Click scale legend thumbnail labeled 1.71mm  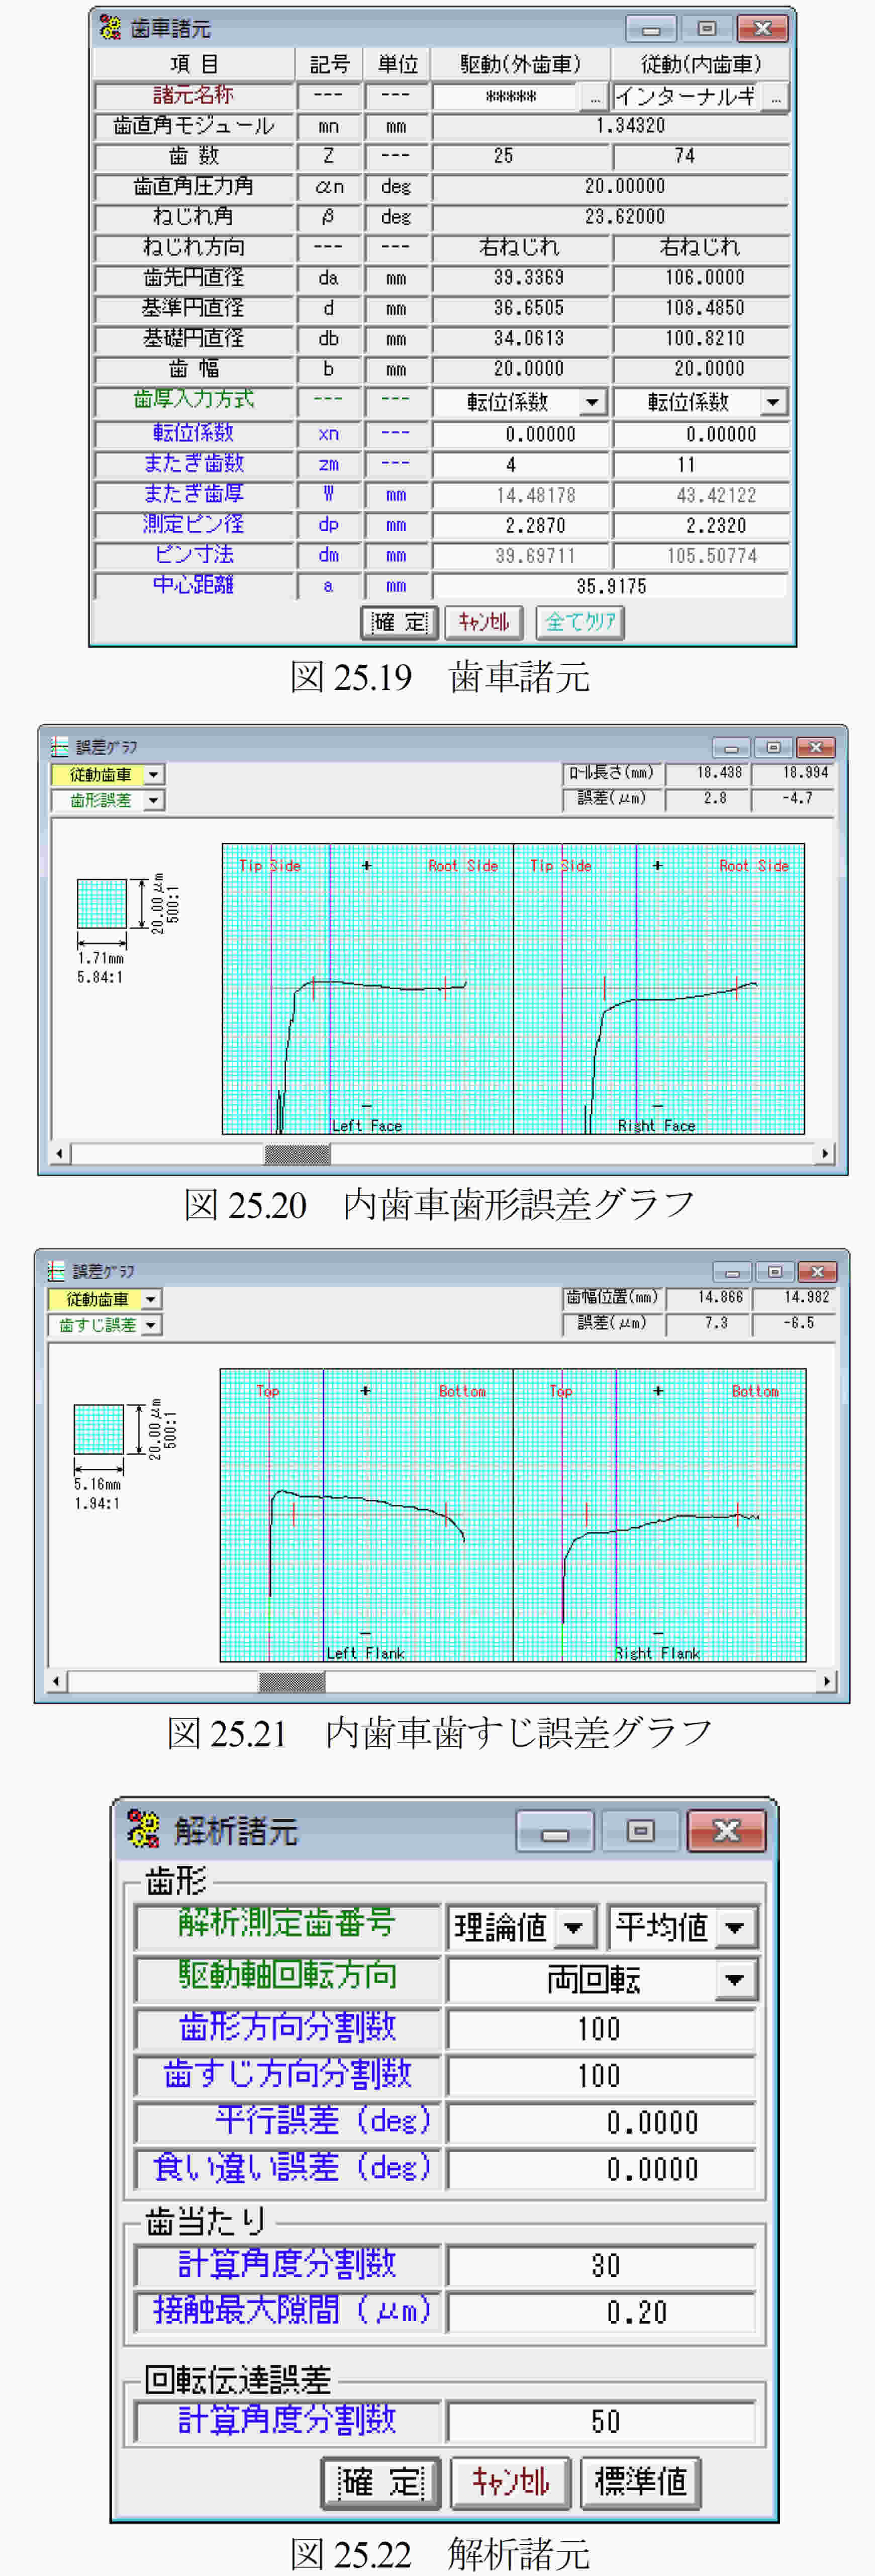[x=102, y=904]
